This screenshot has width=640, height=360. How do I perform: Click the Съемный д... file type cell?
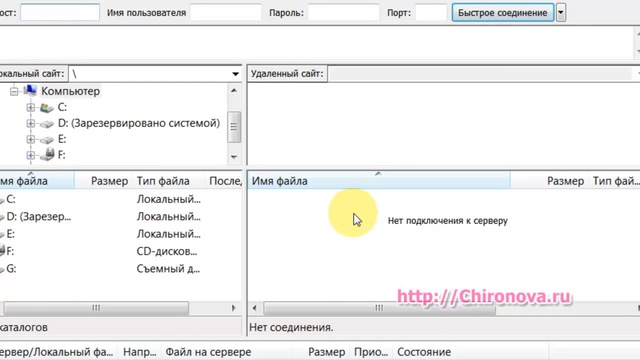pos(168,269)
